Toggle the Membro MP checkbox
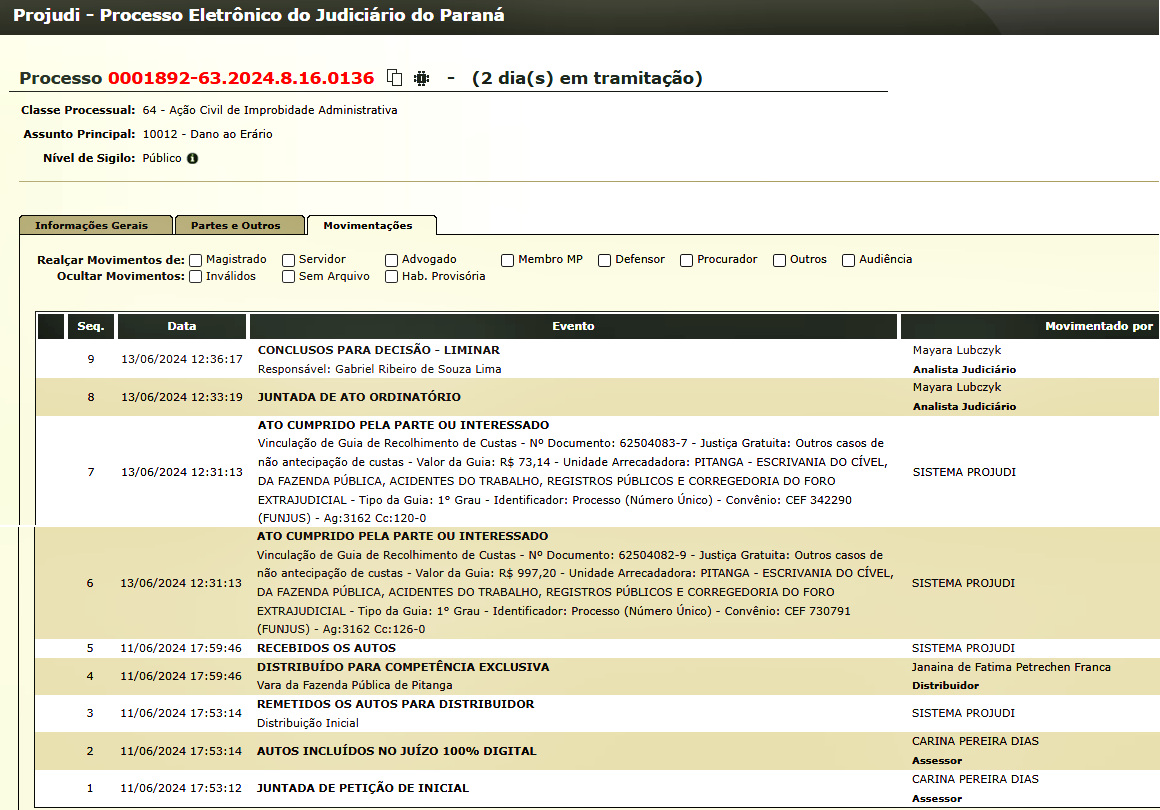Screen dimensions: 1160x810 (508, 260)
